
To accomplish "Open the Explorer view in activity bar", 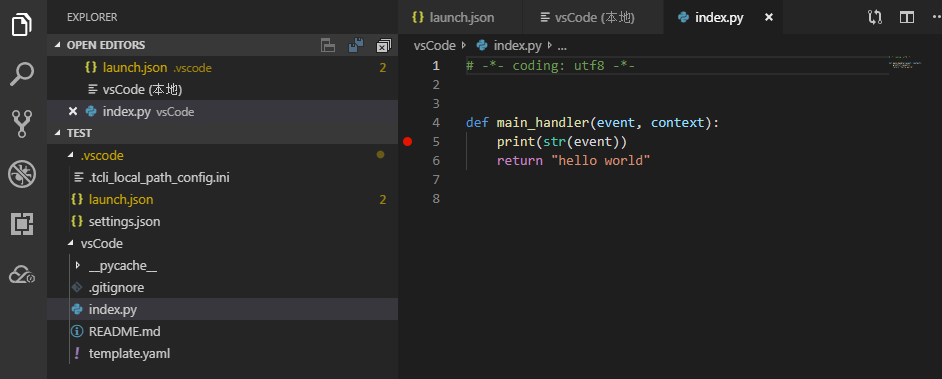I will [x=22, y=25].
